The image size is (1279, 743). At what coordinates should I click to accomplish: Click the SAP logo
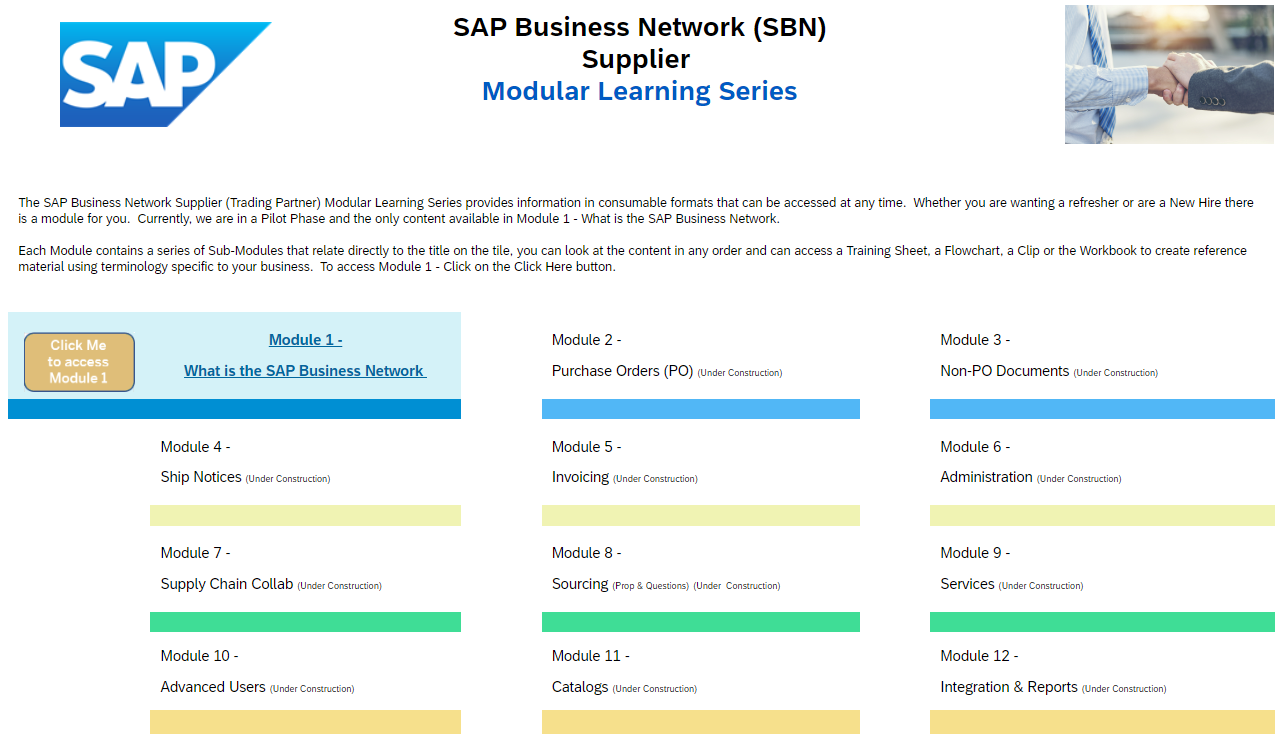click(165, 74)
